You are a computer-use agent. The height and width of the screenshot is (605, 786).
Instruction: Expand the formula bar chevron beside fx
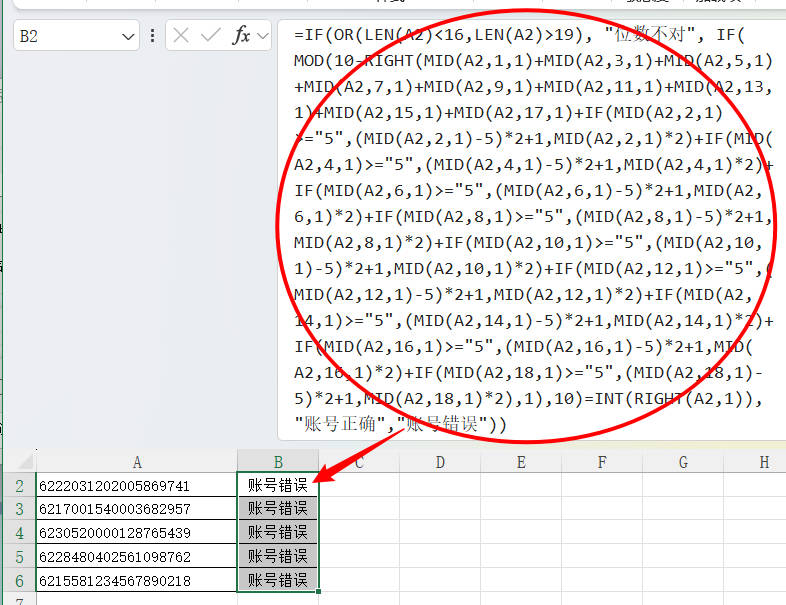[x=263, y=37]
